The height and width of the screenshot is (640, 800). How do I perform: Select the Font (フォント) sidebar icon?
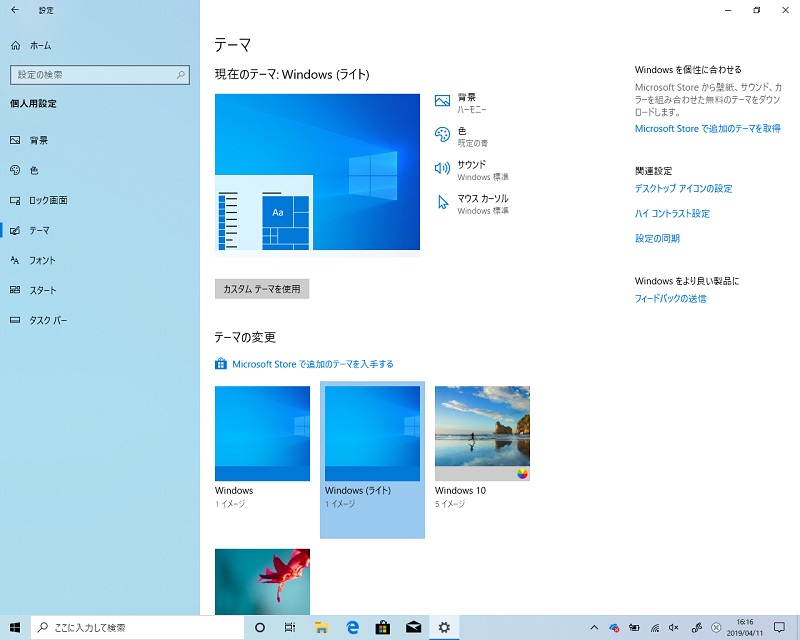click(15, 260)
